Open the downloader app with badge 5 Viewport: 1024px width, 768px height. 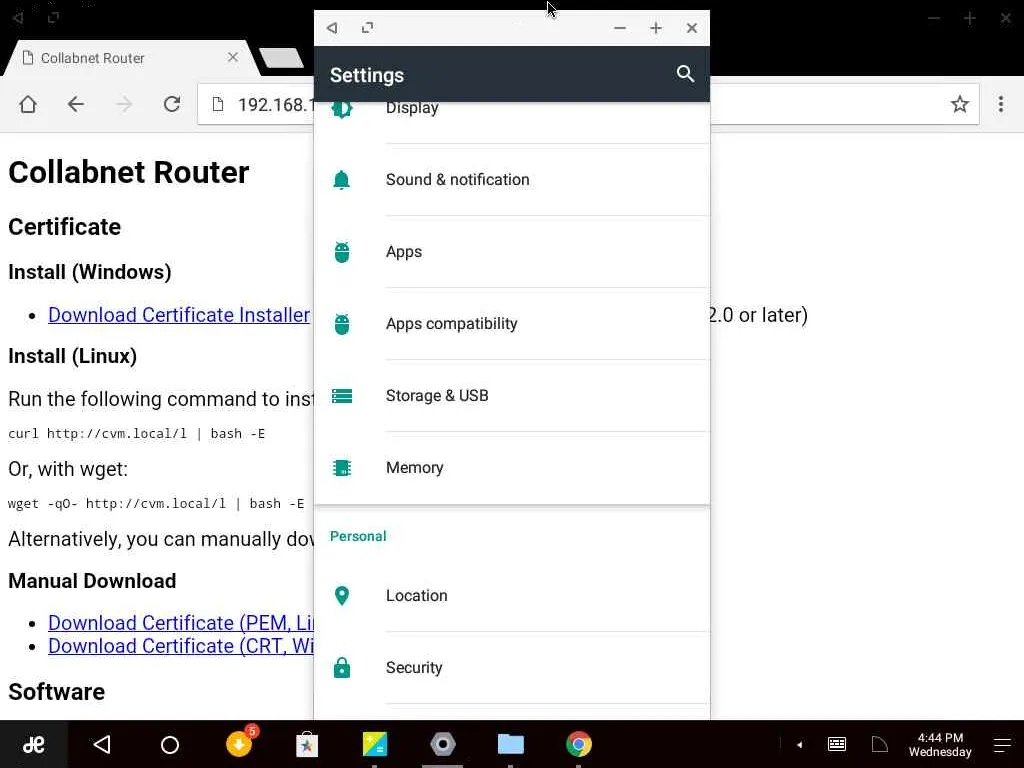[240, 743]
